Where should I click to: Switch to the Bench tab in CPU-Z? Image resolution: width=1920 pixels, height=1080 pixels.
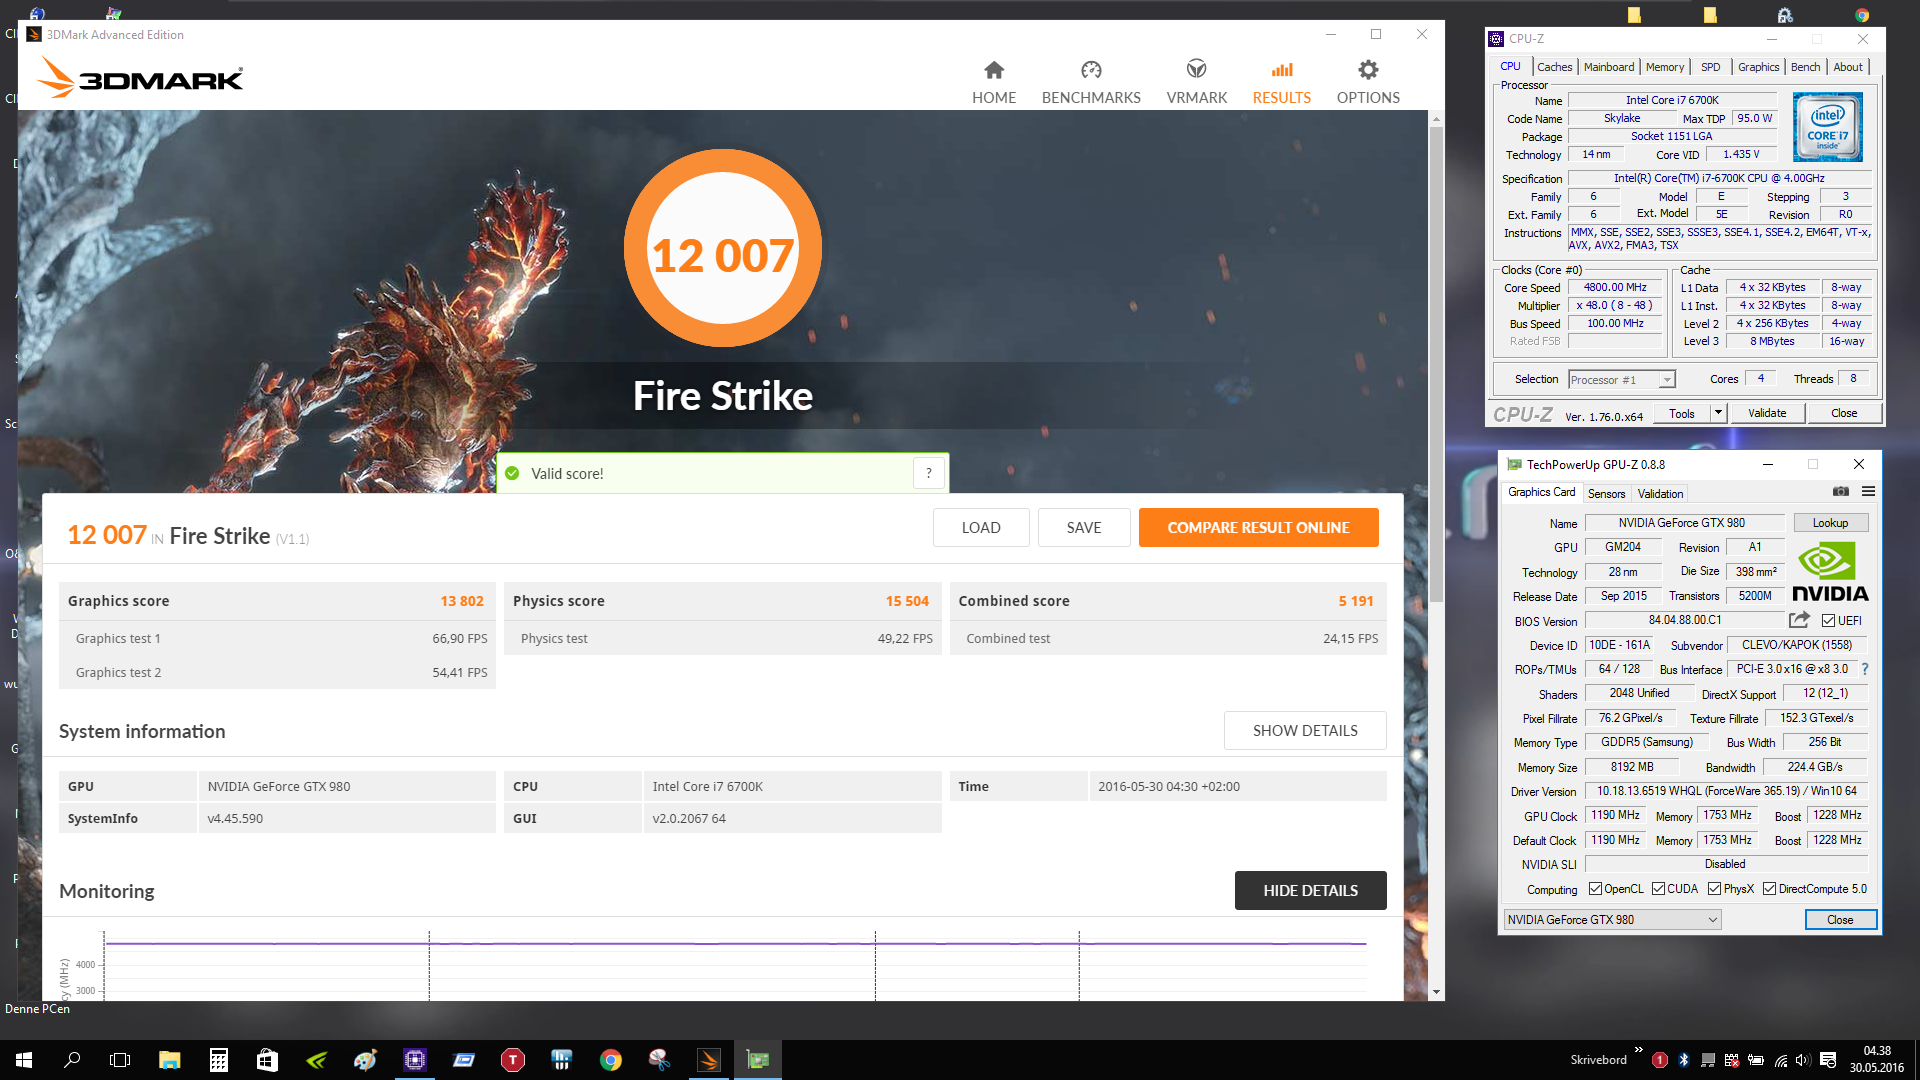pos(1805,67)
